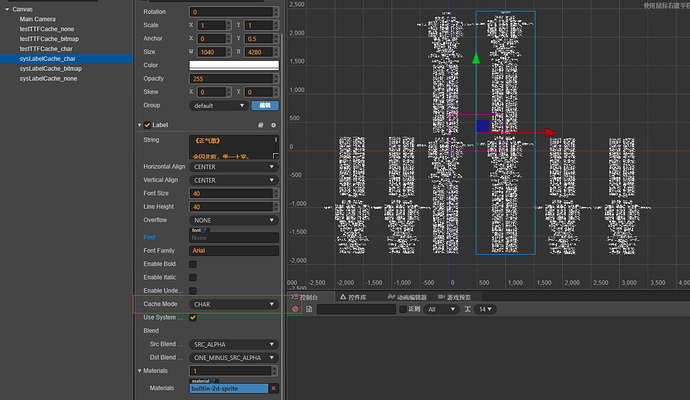
Task: Click the console log file icon
Action: [x=308, y=310]
